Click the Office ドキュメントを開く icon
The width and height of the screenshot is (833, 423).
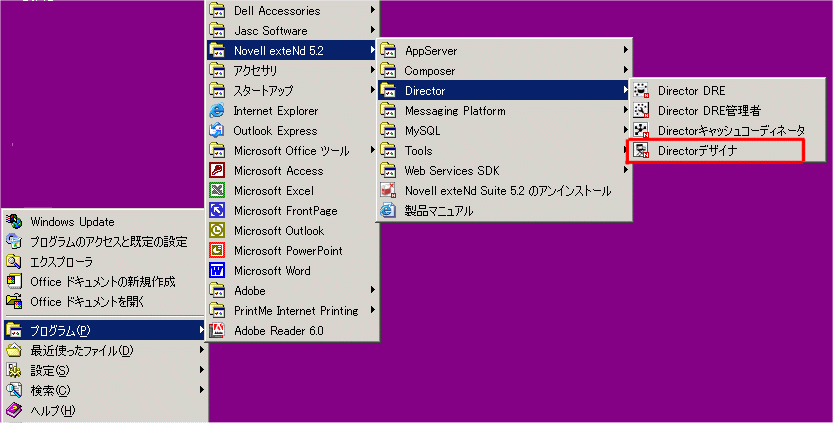tap(14, 301)
